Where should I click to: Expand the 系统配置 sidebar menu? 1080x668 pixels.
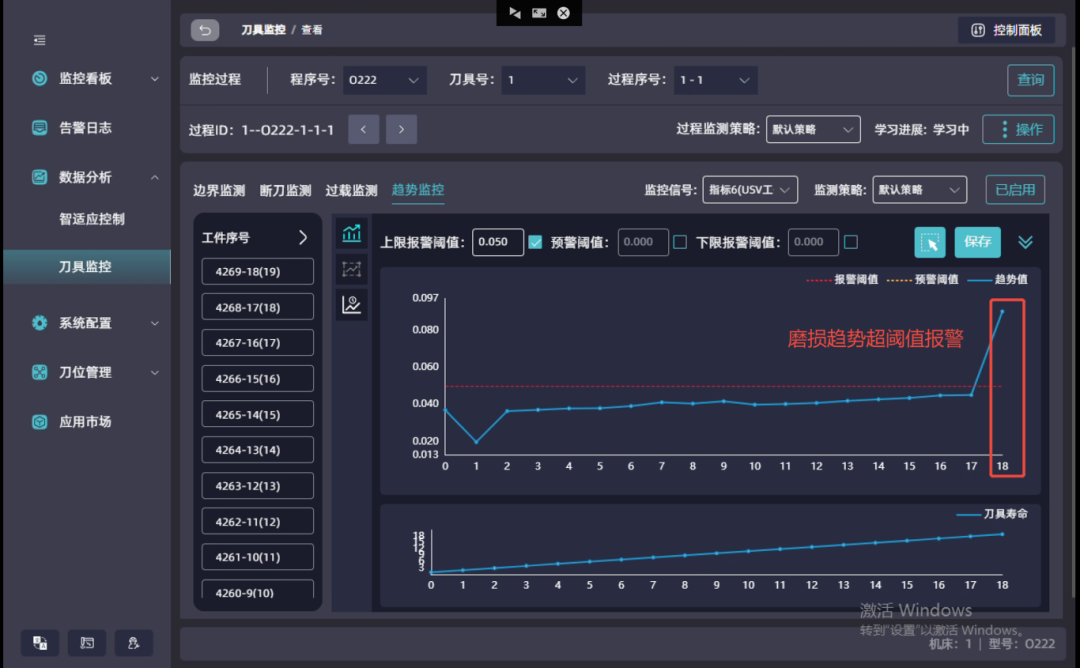click(155, 323)
